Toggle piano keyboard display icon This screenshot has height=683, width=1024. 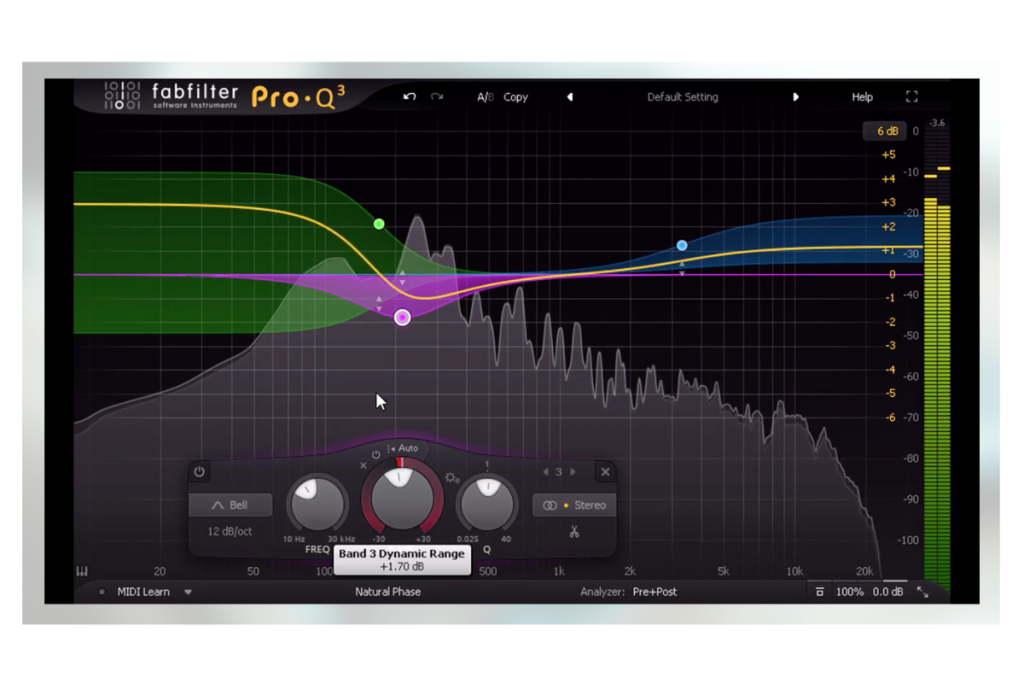click(82, 571)
